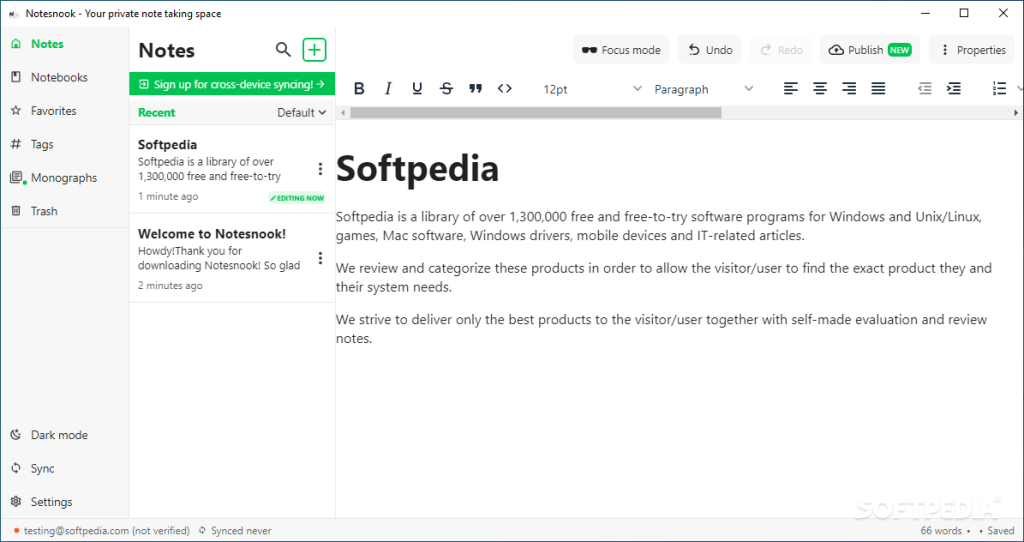Image resolution: width=1024 pixels, height=542 pixels.
Task: Increase indent of paragraph
Action: [x=954, y=89]
